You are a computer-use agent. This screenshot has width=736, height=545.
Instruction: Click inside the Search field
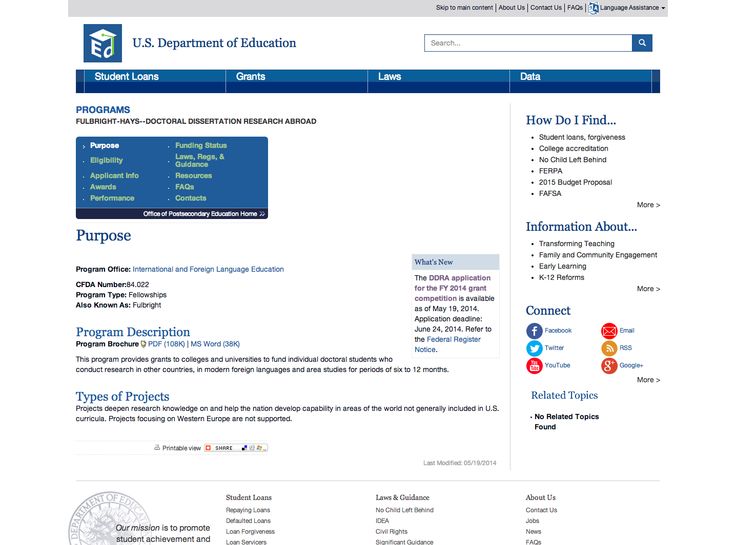(x=528, y=43)
